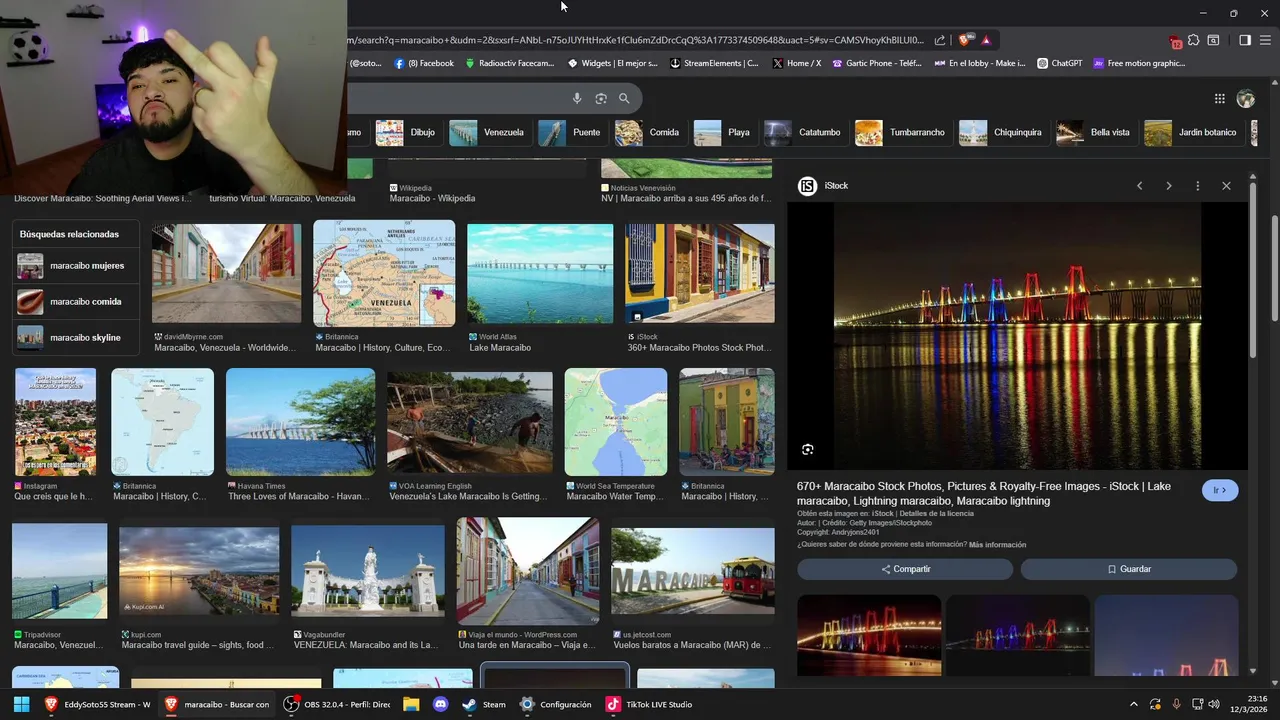Open Brave Rewards triangle icon

[x=986, y=40]
